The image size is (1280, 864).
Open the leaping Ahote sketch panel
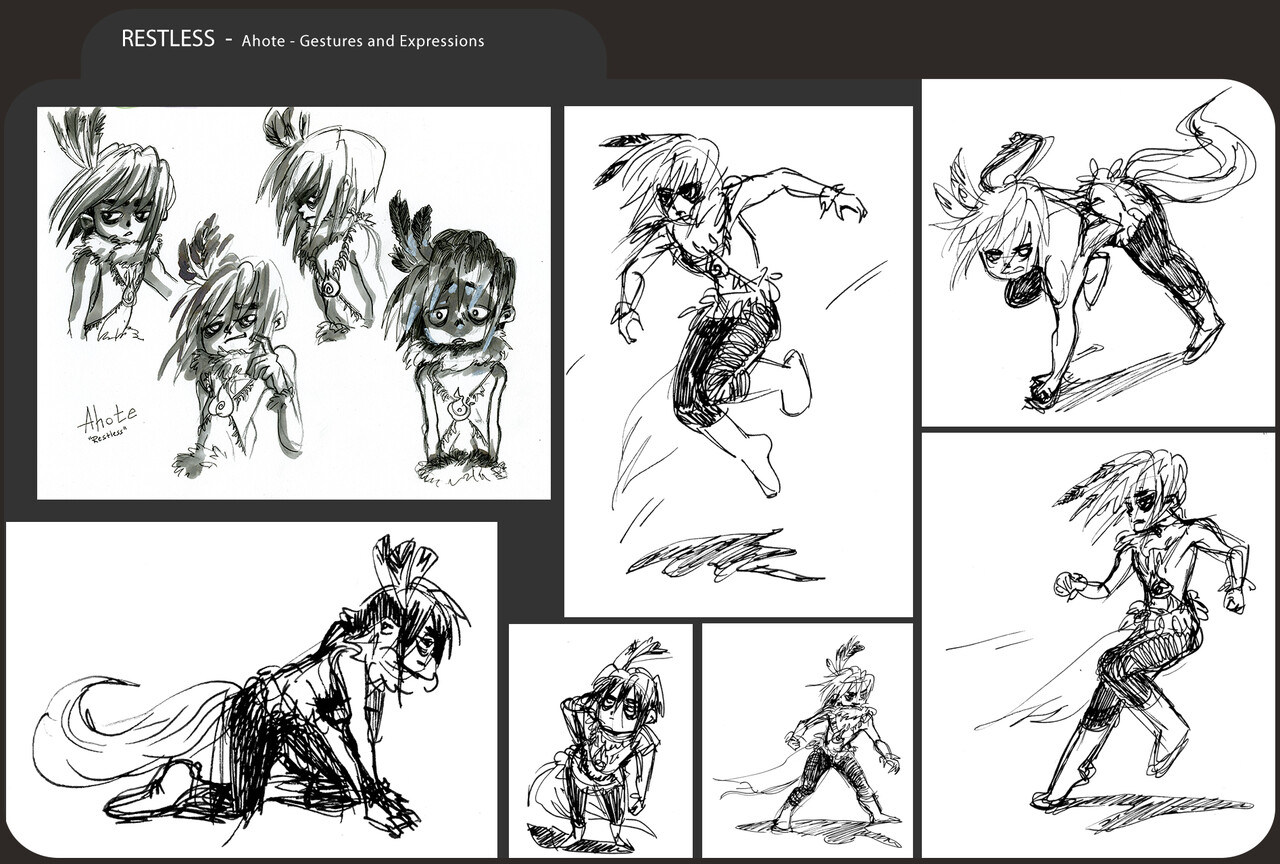point(739,362)
